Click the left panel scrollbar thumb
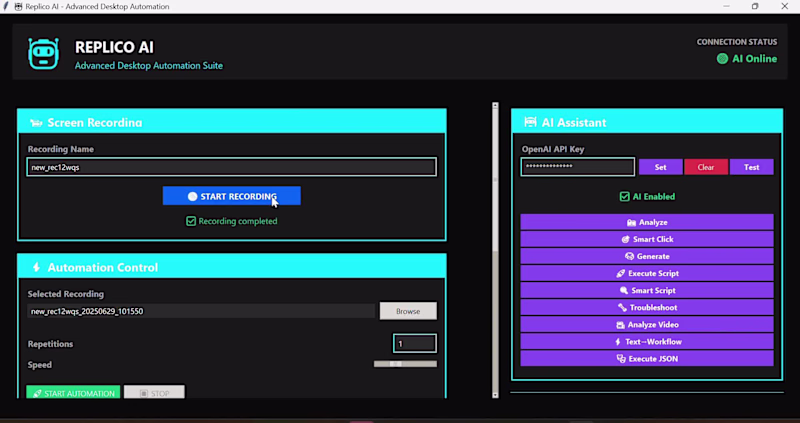This screenshot has height=423, width=800. point(495,180)
